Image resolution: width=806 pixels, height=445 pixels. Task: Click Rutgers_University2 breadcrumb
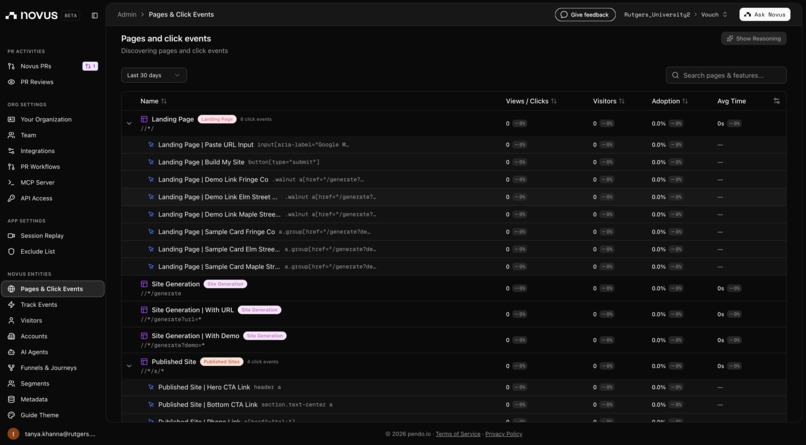coord(656,14)
